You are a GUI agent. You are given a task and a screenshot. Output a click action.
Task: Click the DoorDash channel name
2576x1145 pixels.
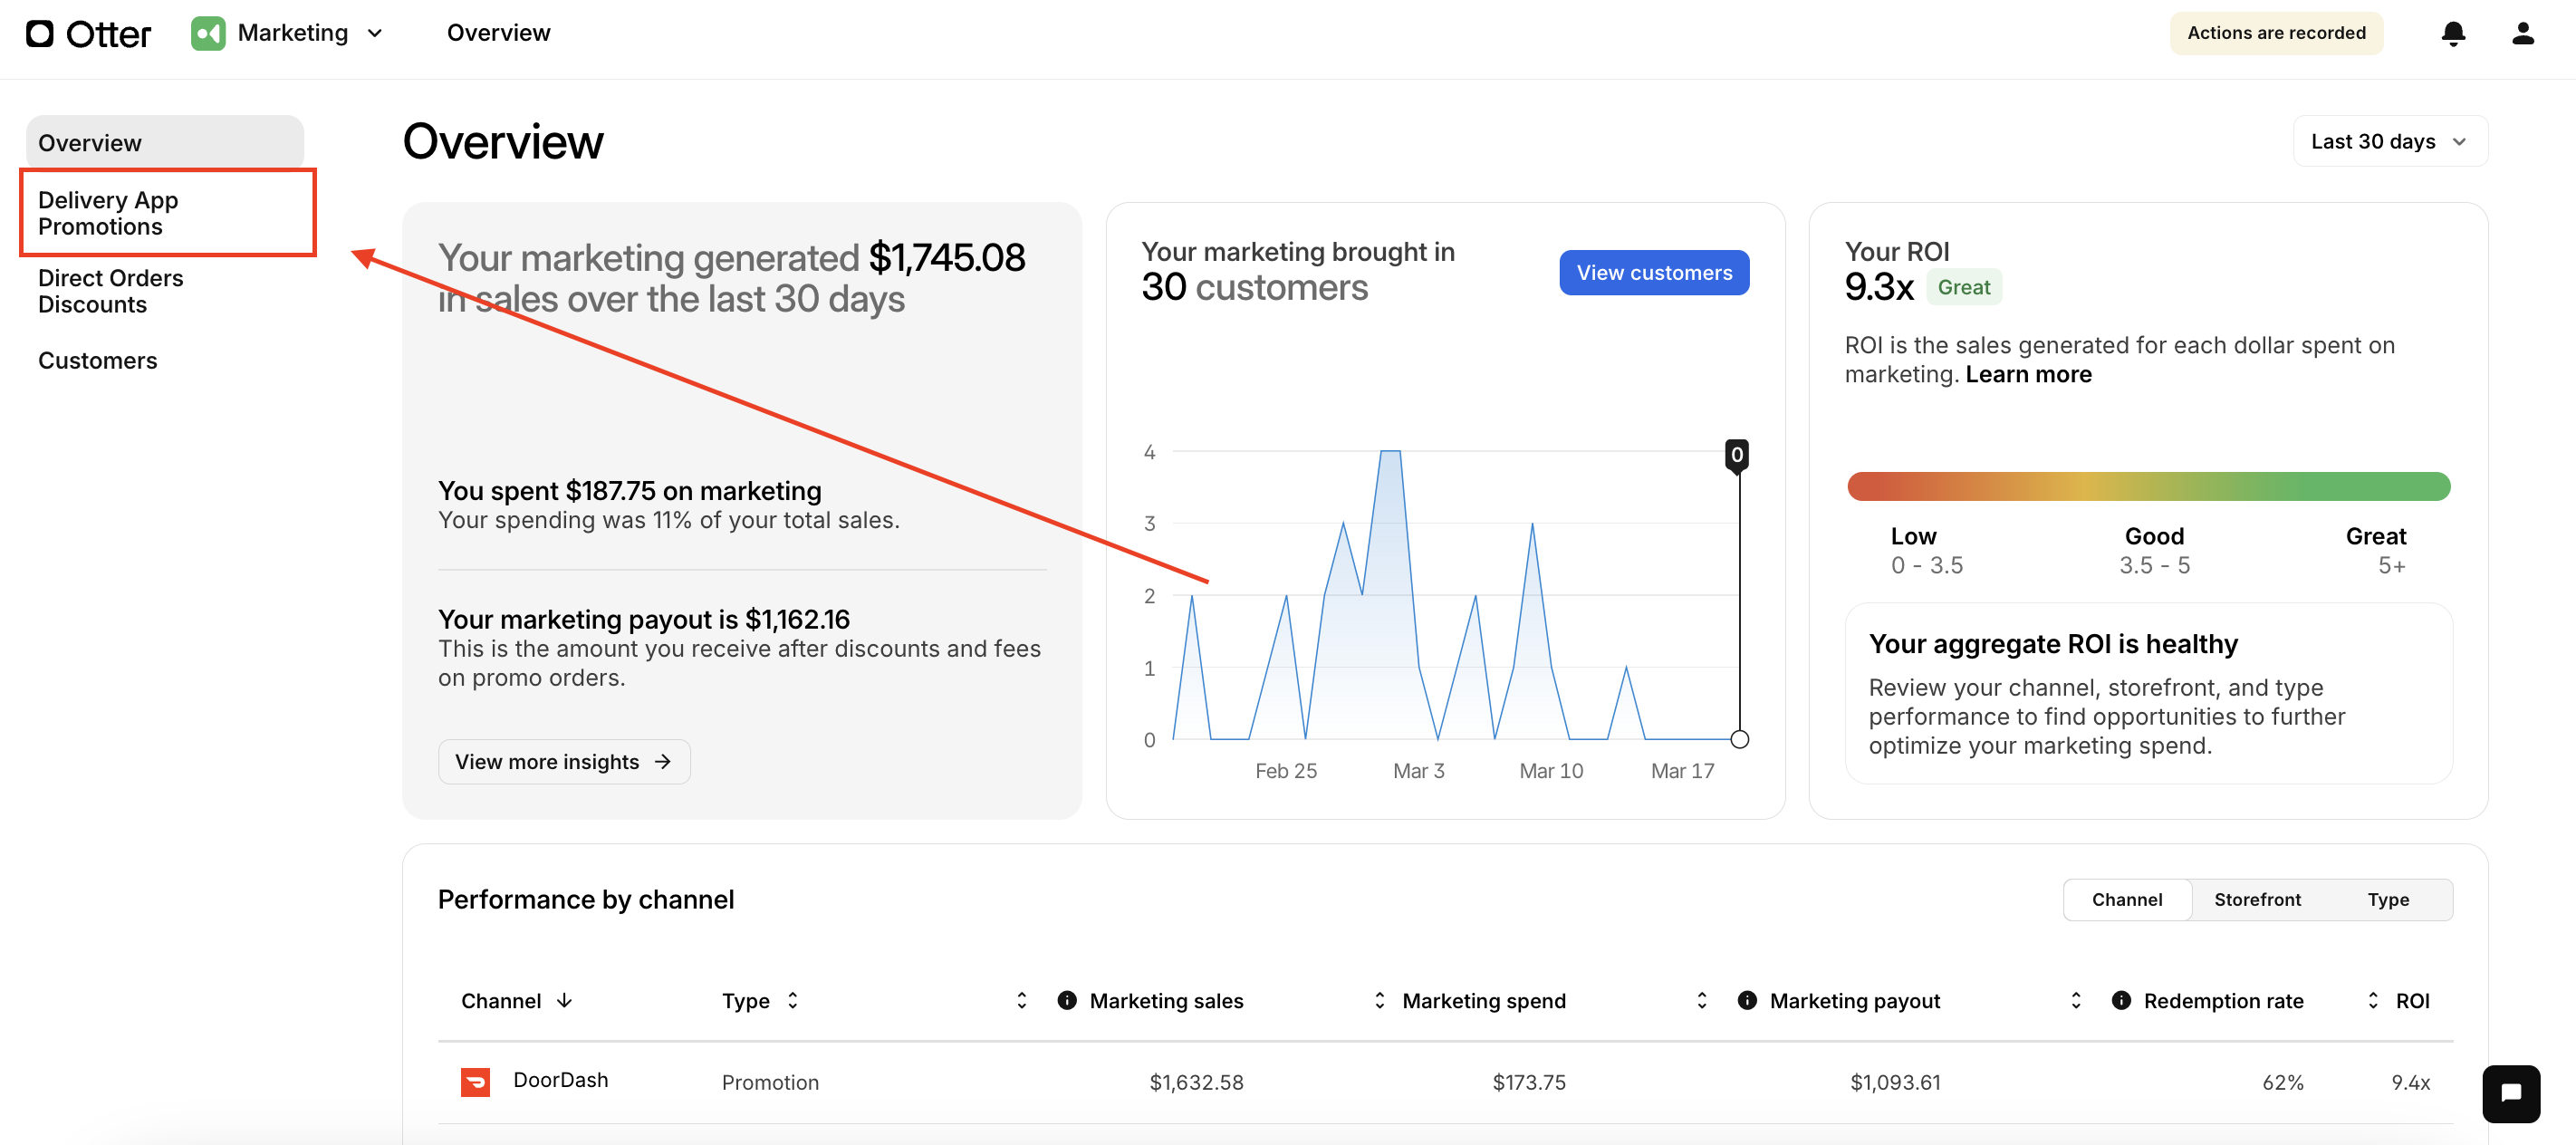tap(560, 1080)
